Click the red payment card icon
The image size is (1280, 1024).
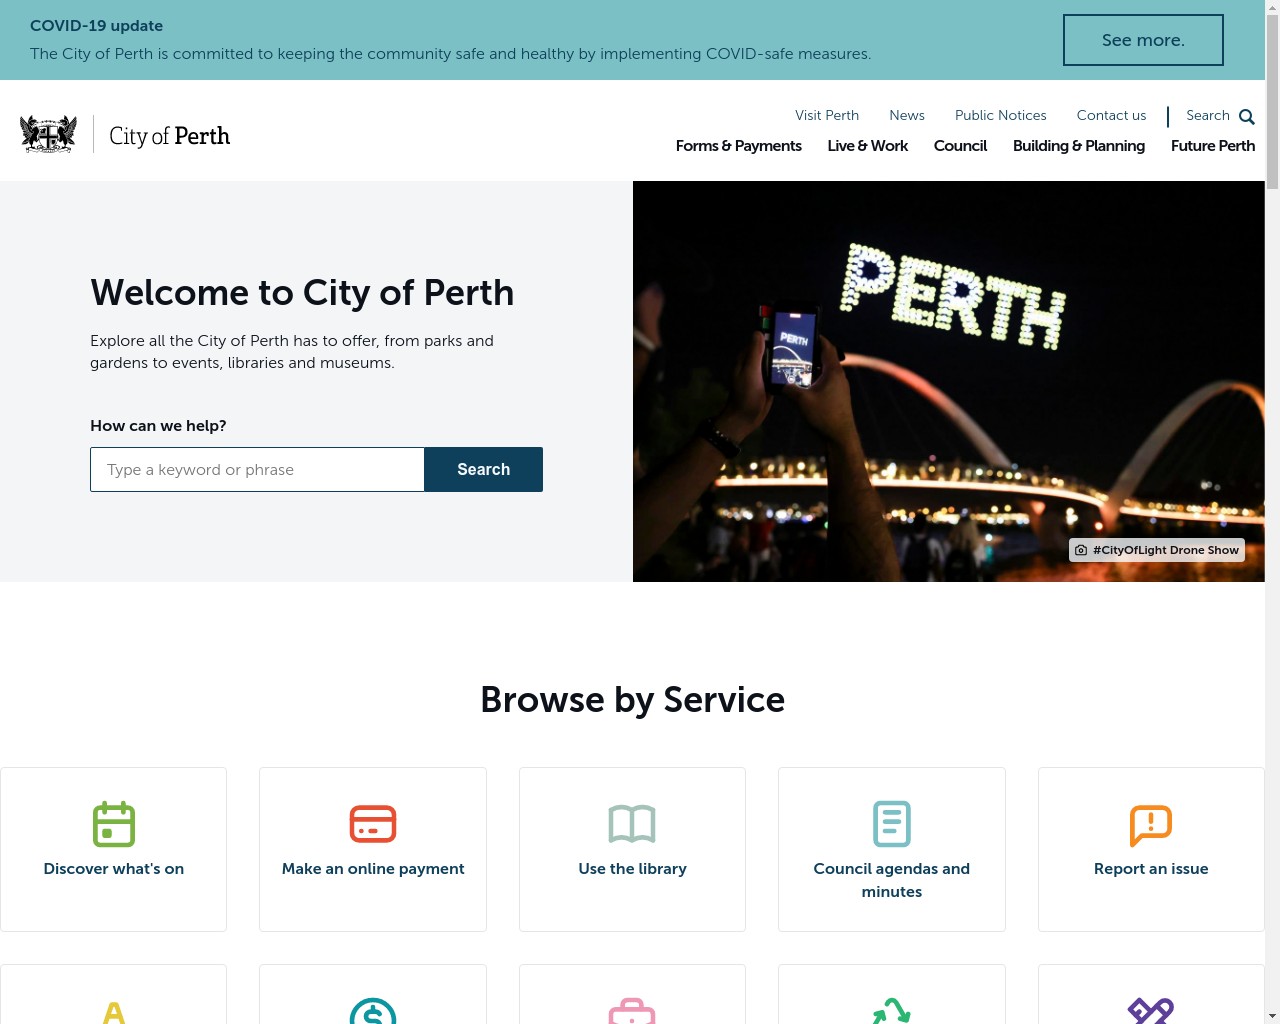[373, 824]
